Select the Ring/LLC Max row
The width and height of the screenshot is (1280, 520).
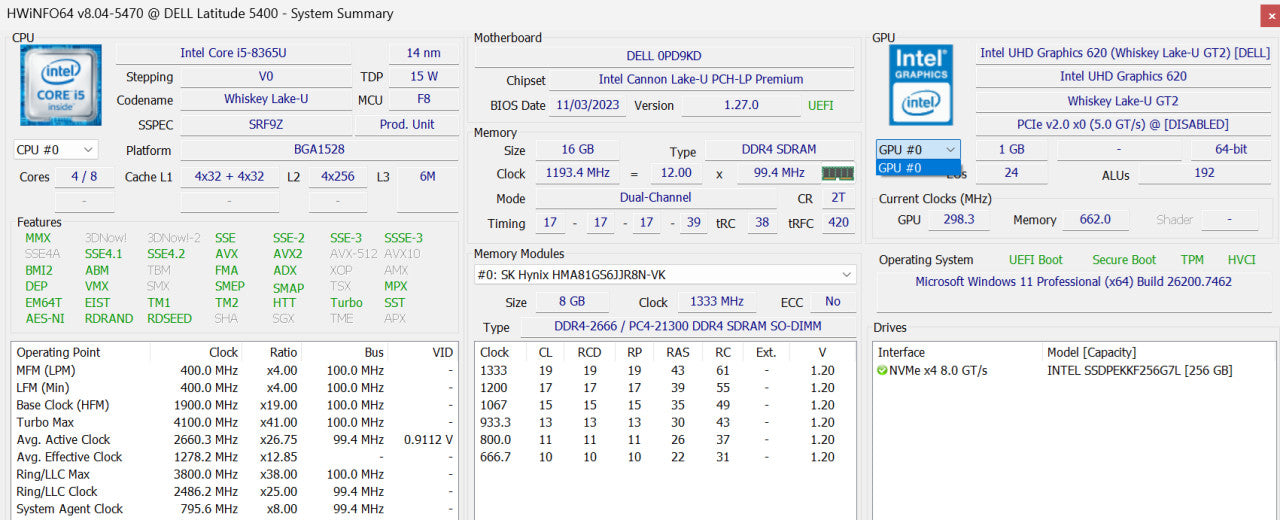(234, 474)
